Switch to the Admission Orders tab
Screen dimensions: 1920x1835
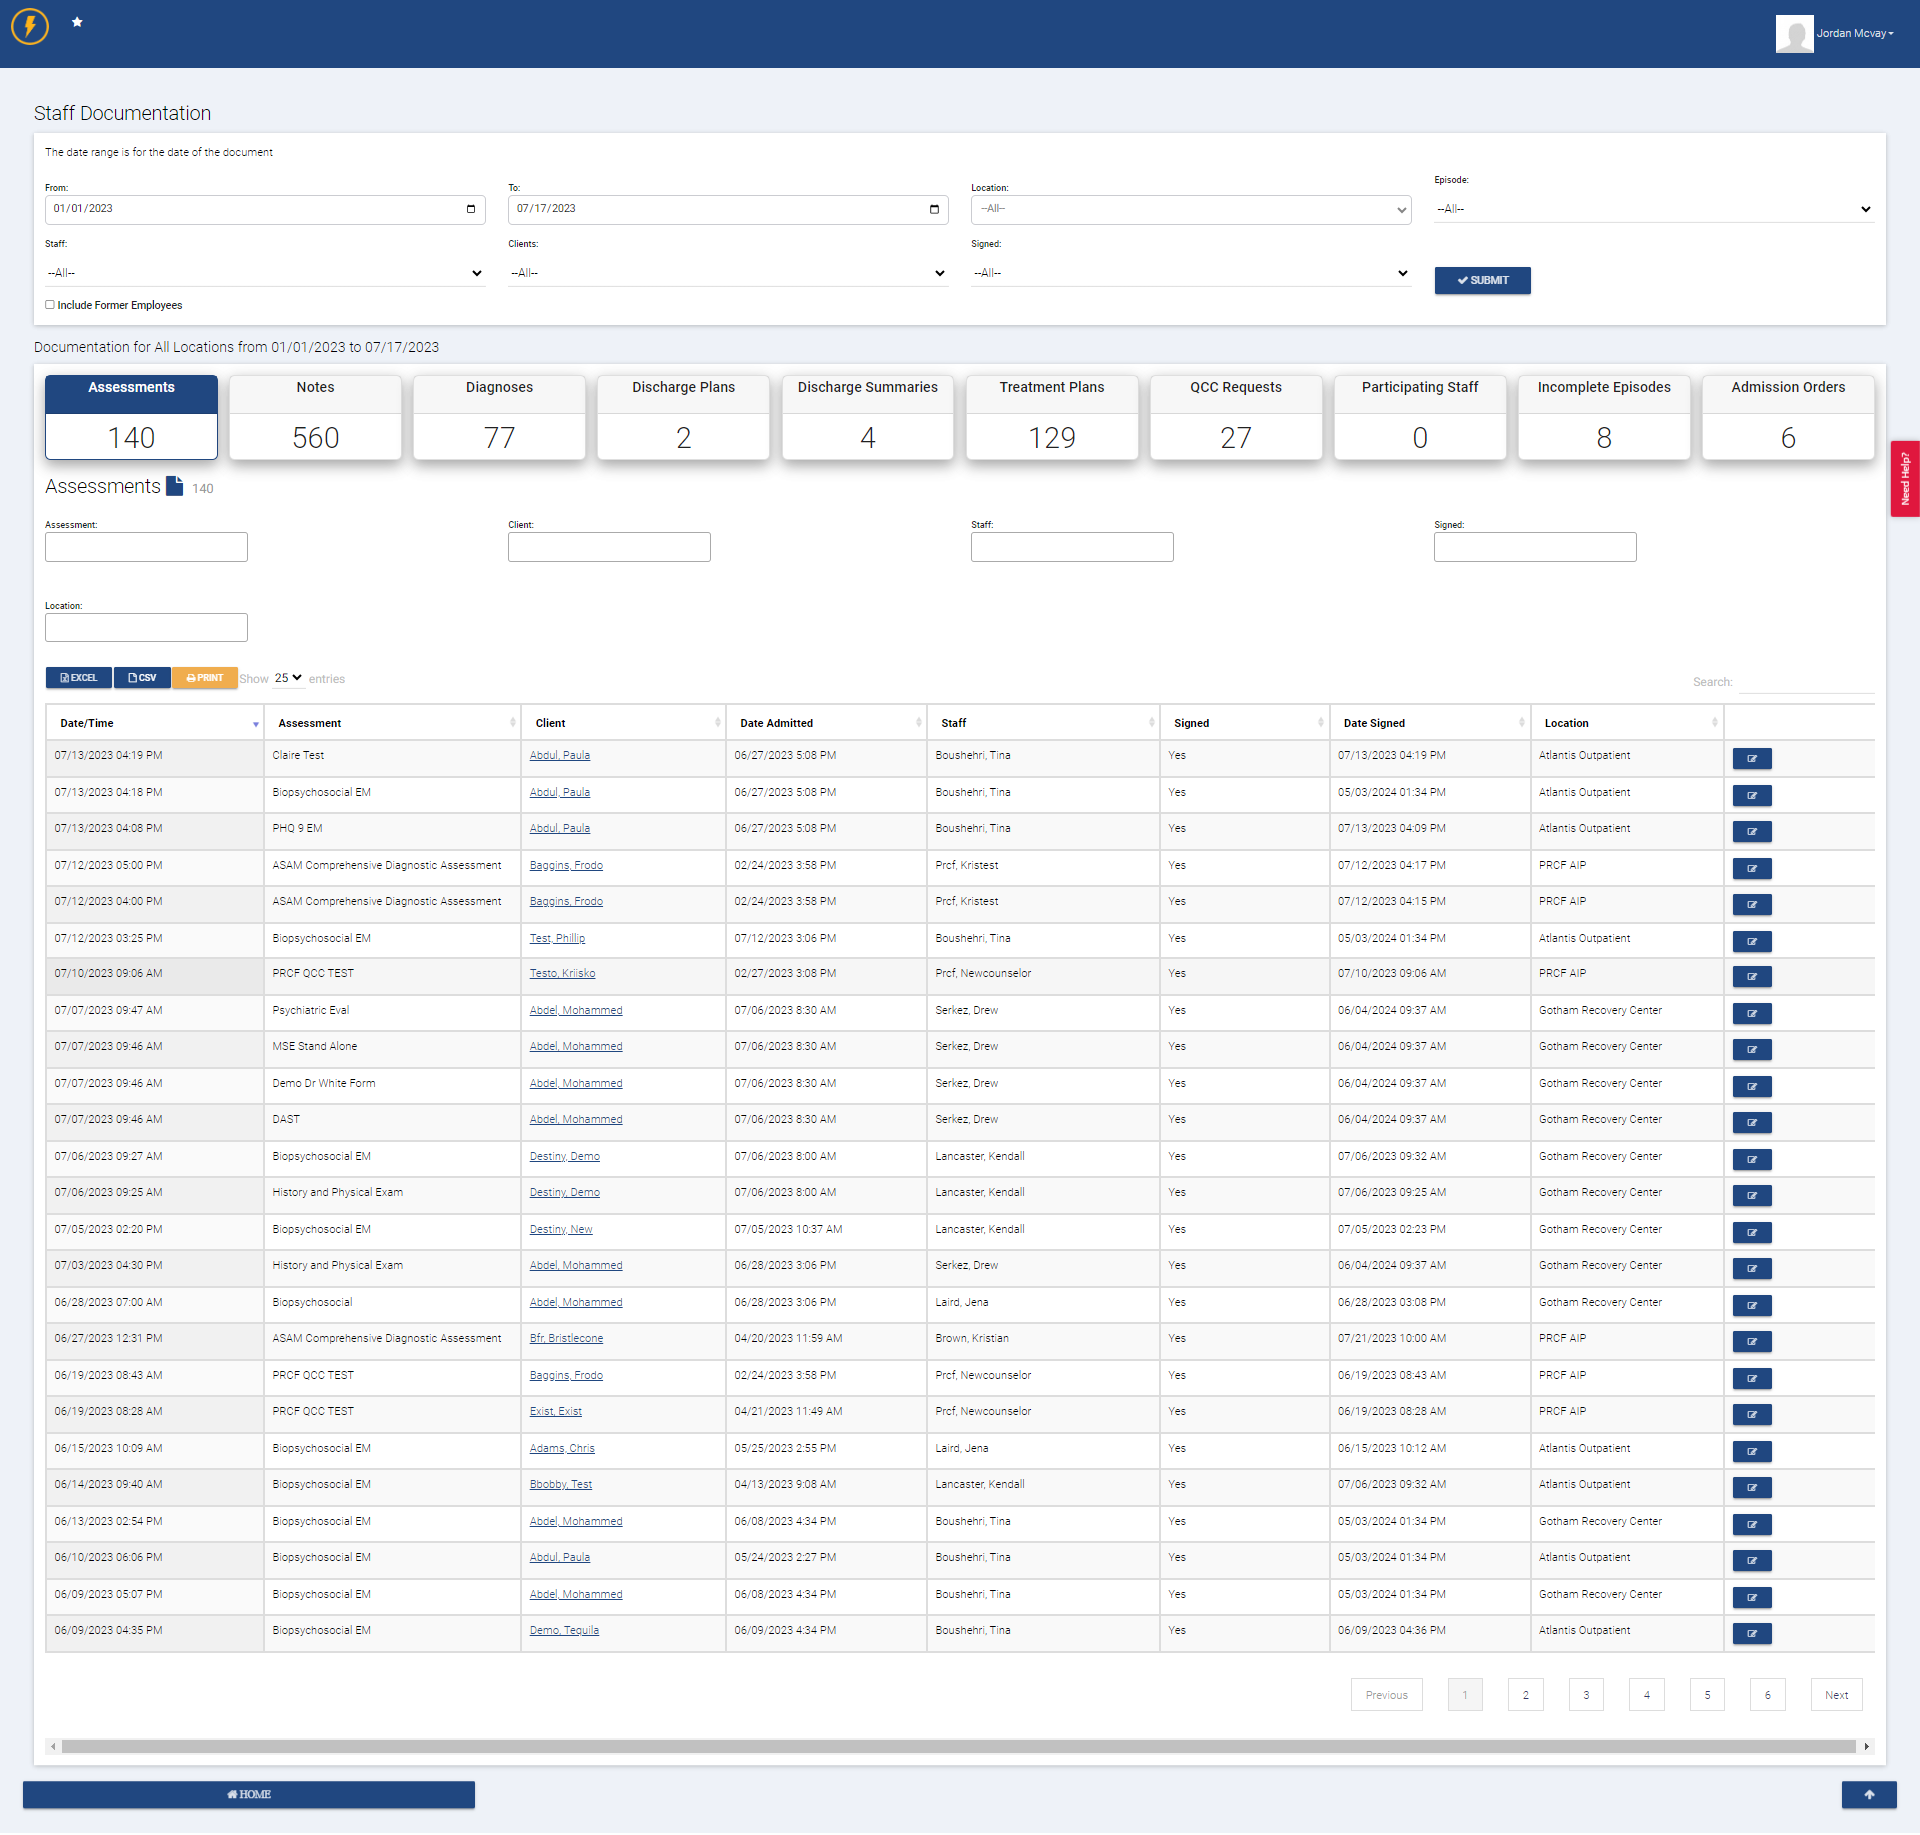(1788, 417)
